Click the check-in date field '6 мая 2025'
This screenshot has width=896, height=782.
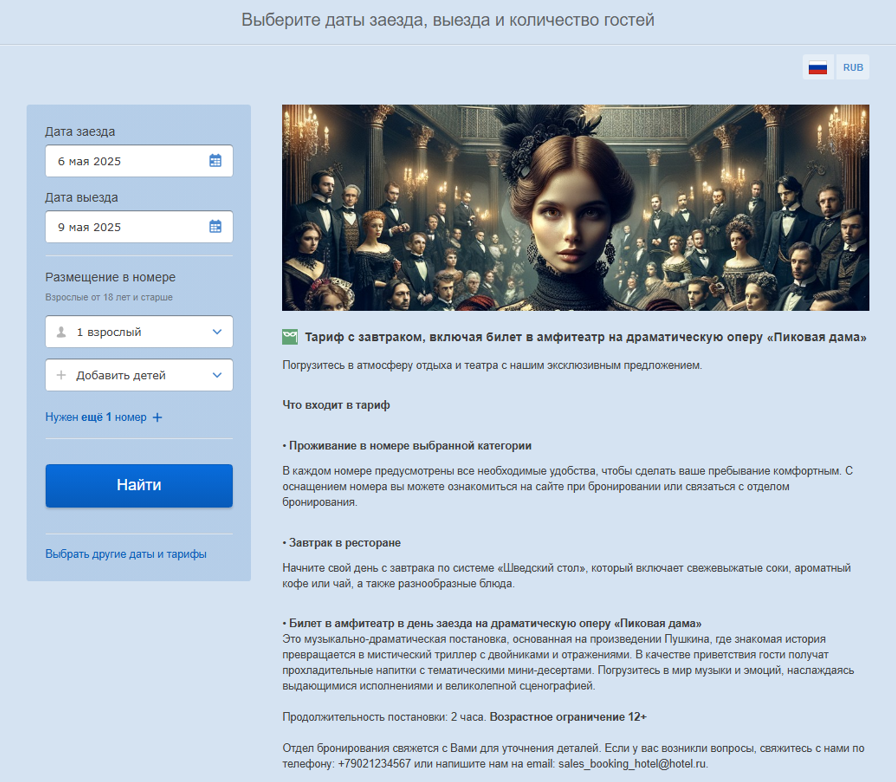pyautogui.click(x=139, y=161)
